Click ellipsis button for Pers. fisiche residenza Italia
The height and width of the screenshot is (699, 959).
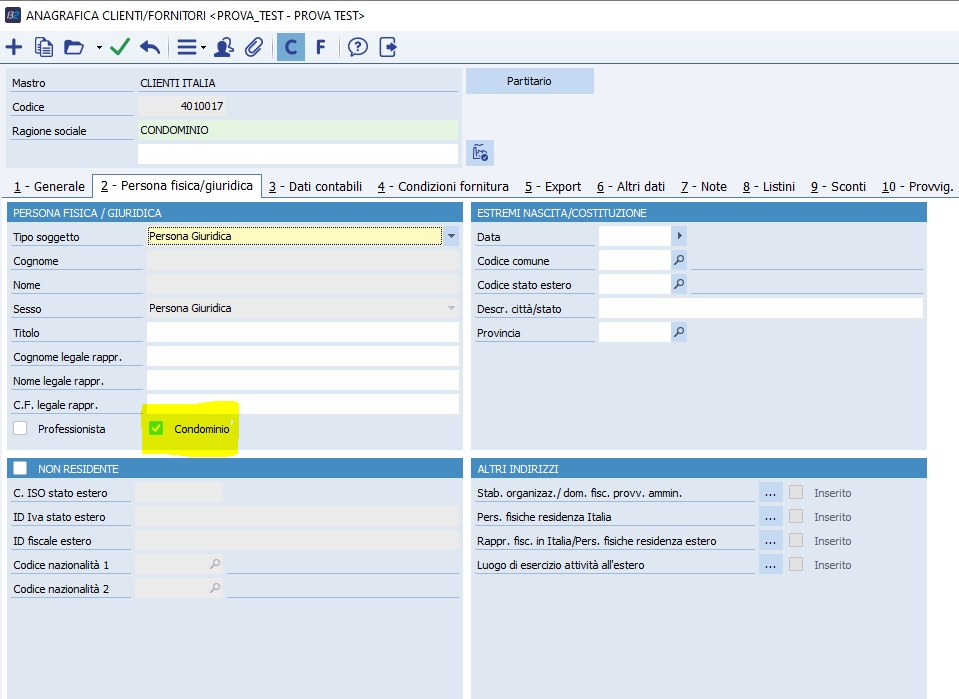coord(770,517)
